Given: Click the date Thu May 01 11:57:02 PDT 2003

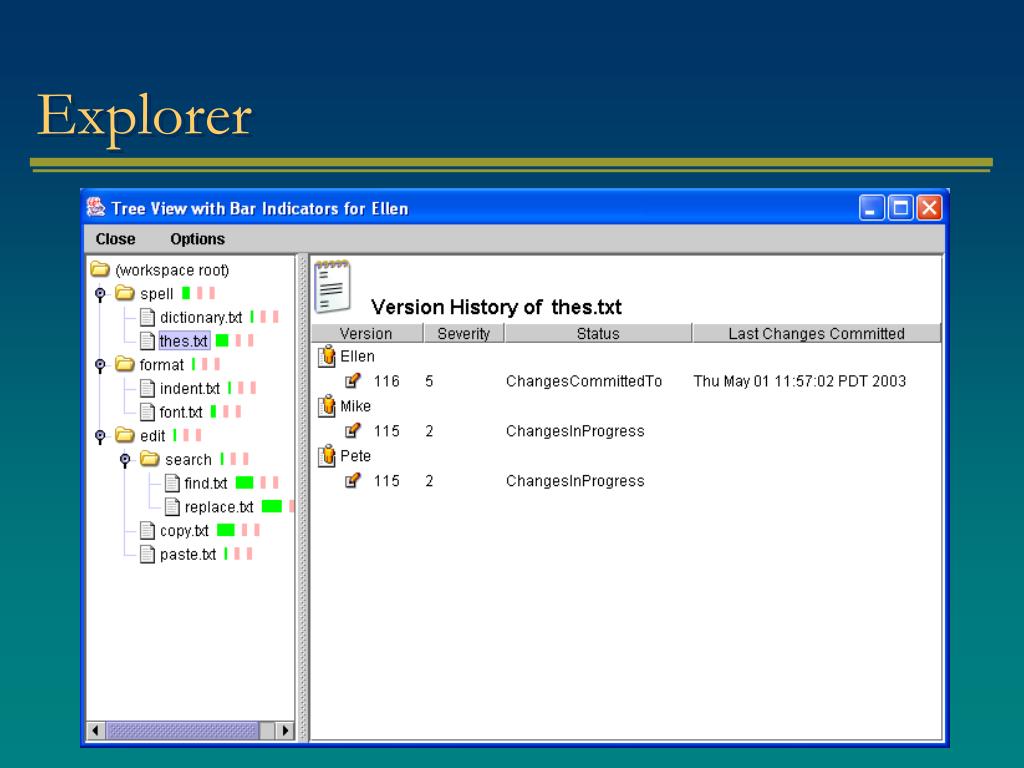Looking at the screenshot, I should click(799, 381).
